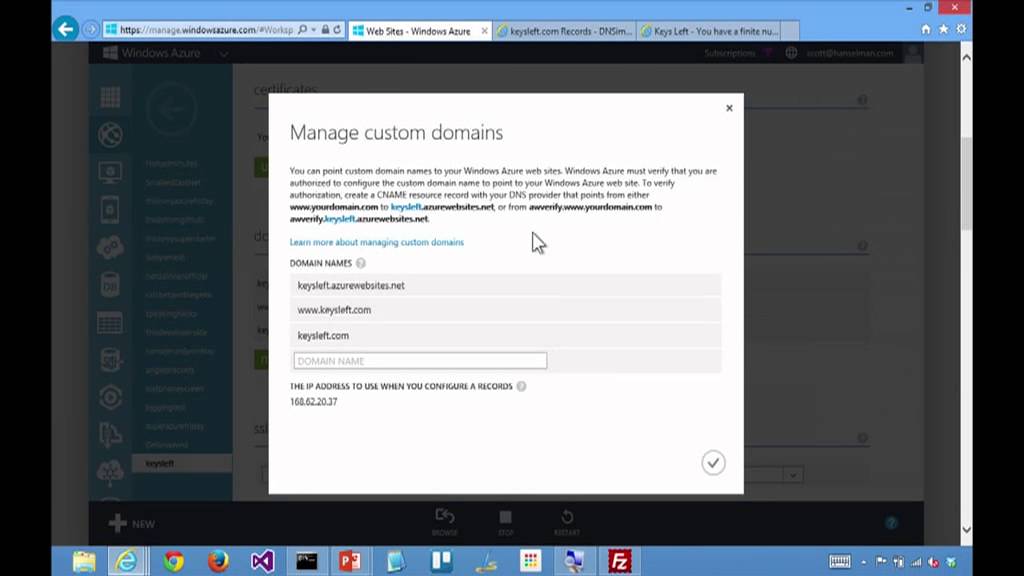Open Internet Explorer home page

coord(925,29)
